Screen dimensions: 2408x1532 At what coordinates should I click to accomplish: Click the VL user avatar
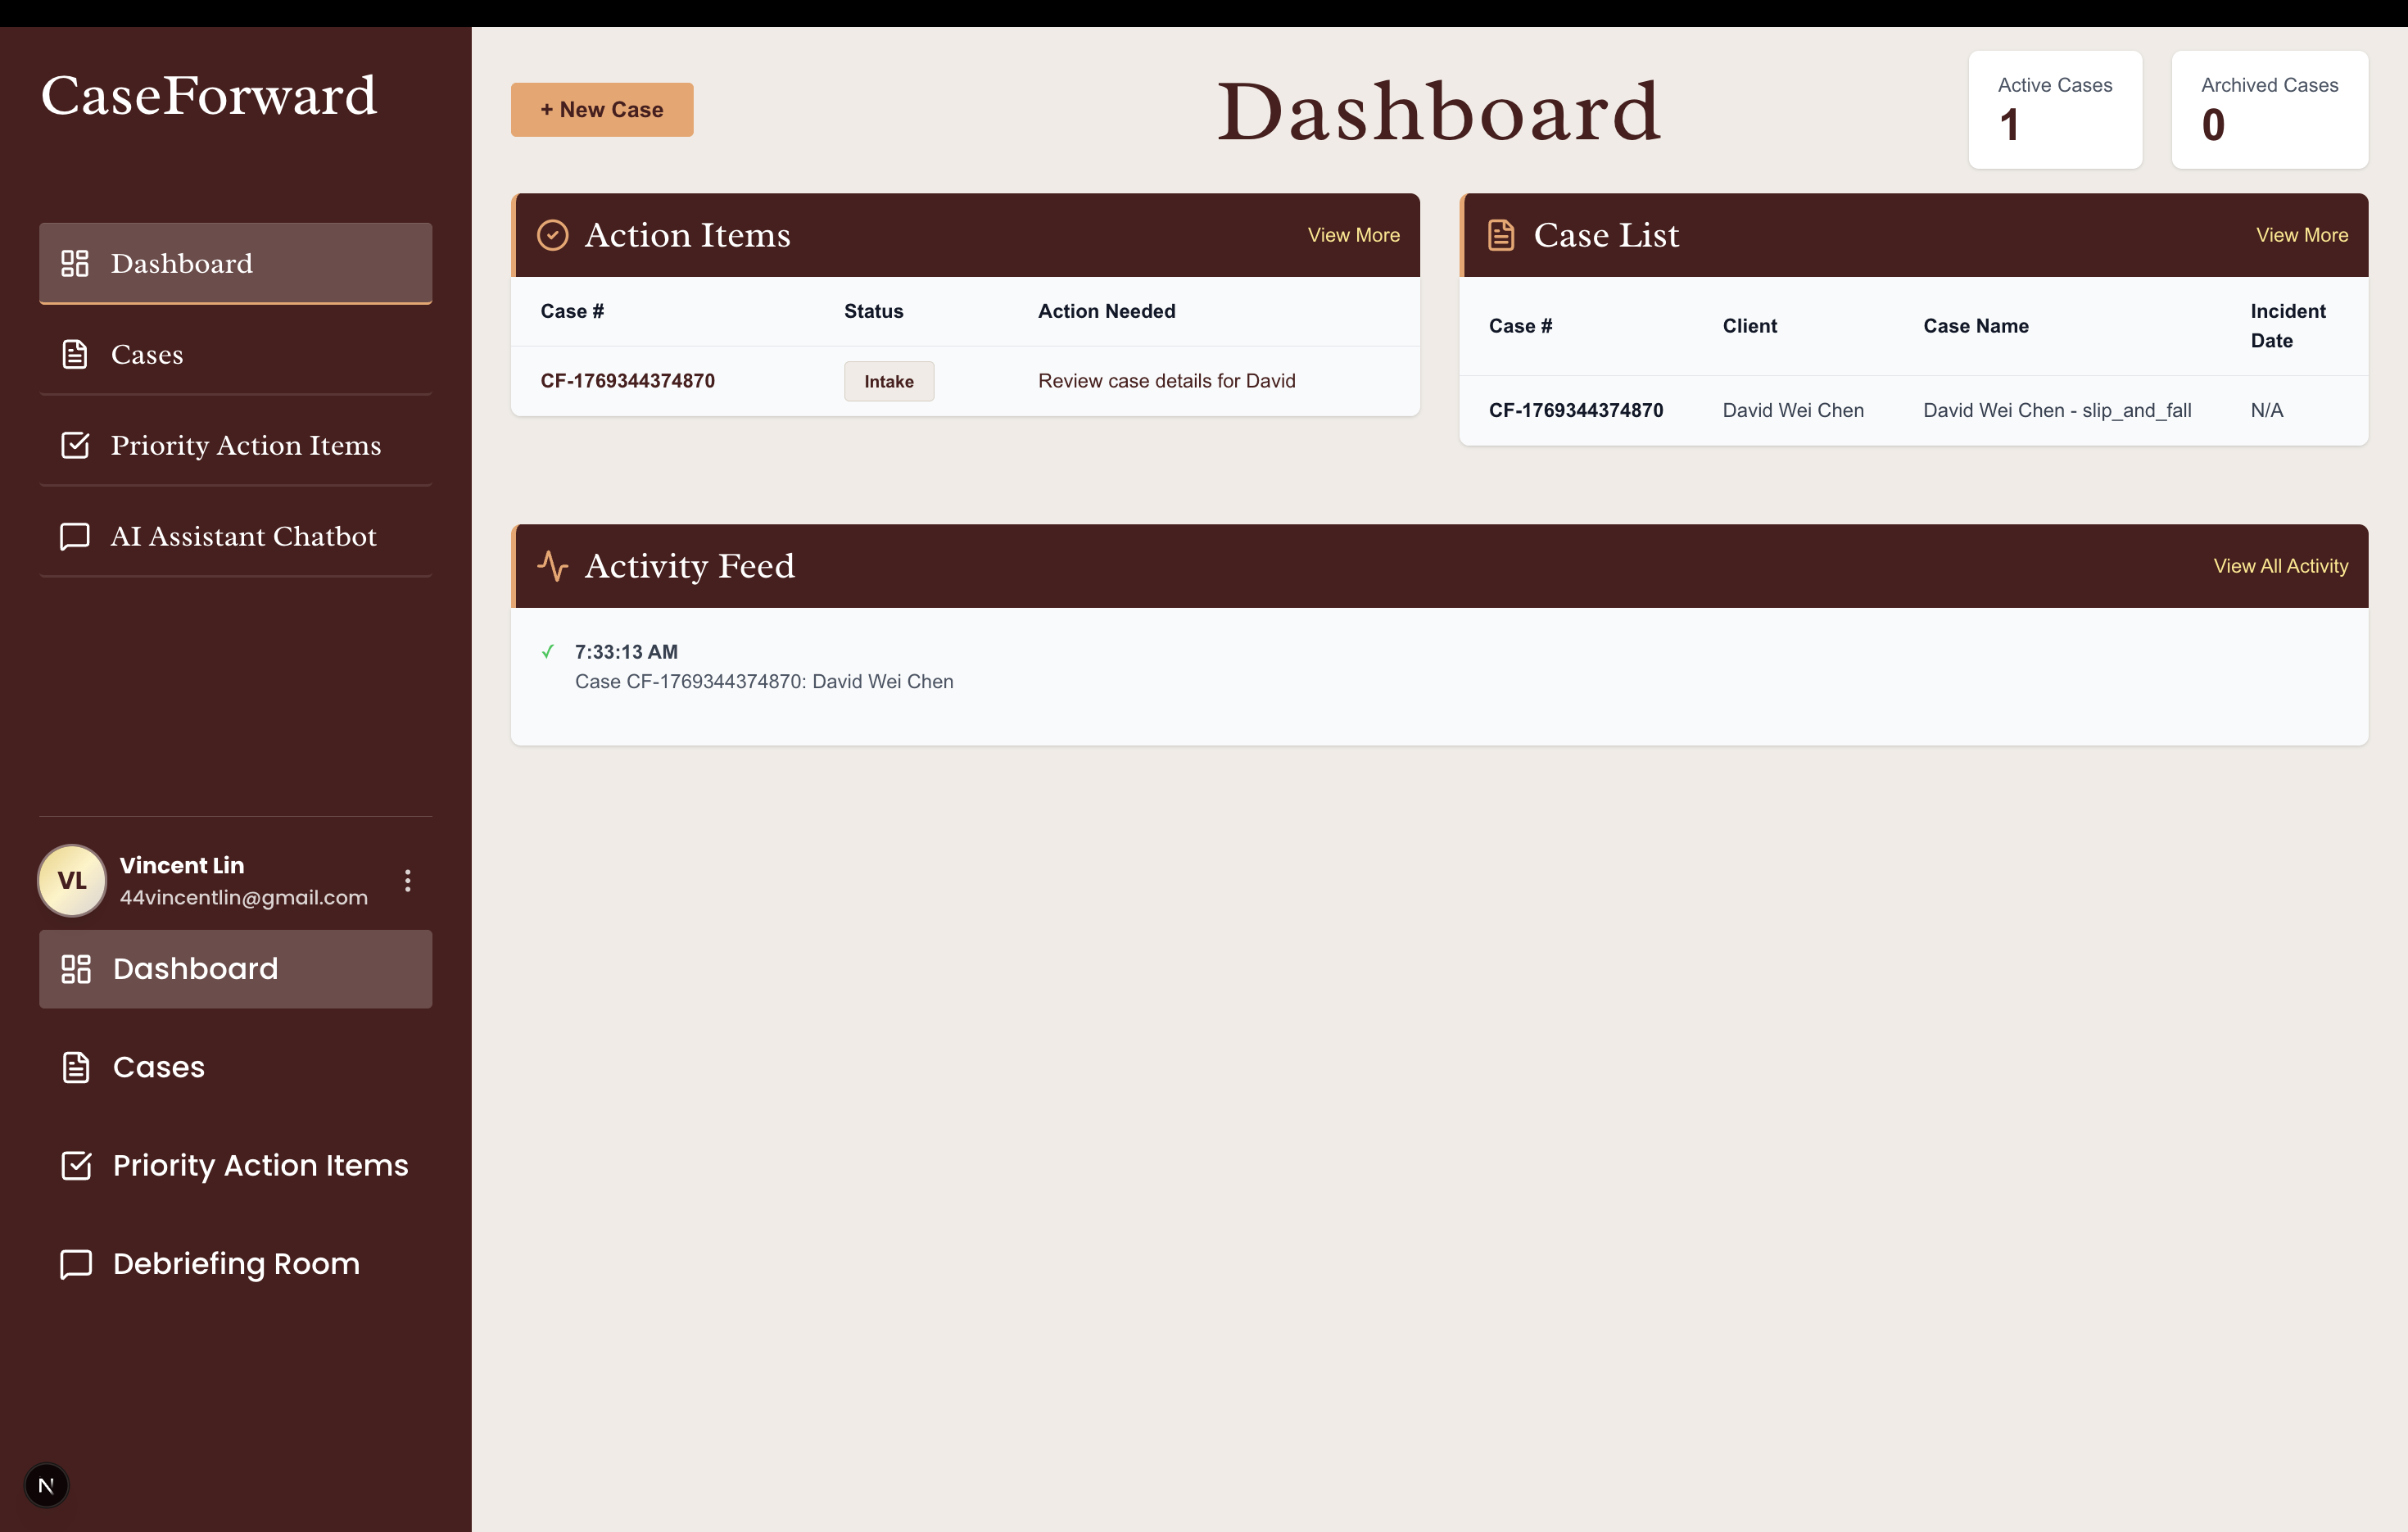tap(72, 880)
